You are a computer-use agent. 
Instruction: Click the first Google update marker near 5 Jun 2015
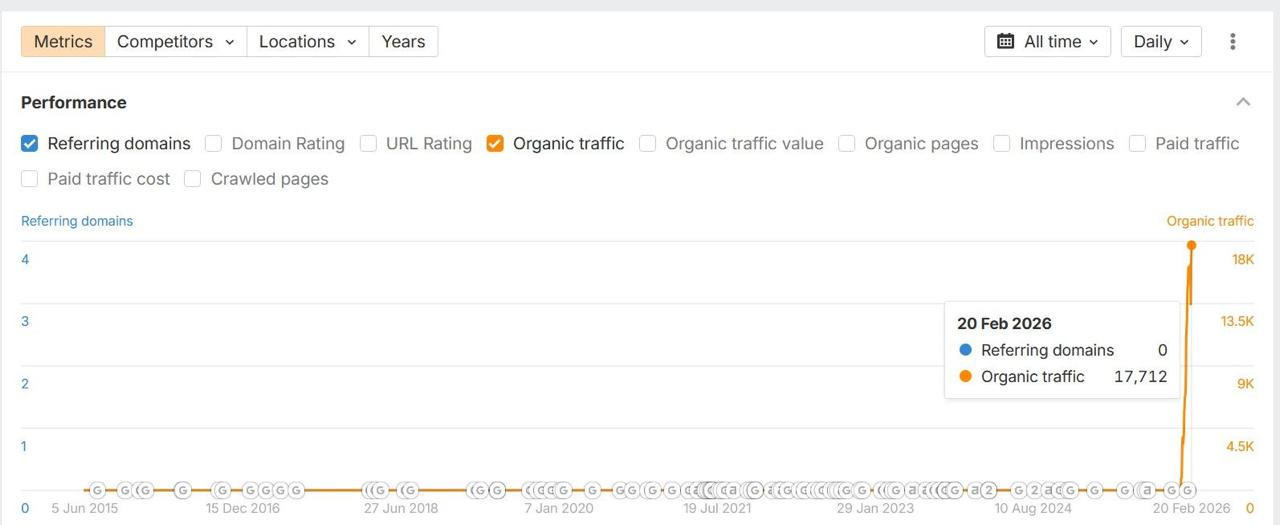click(97, 490)
